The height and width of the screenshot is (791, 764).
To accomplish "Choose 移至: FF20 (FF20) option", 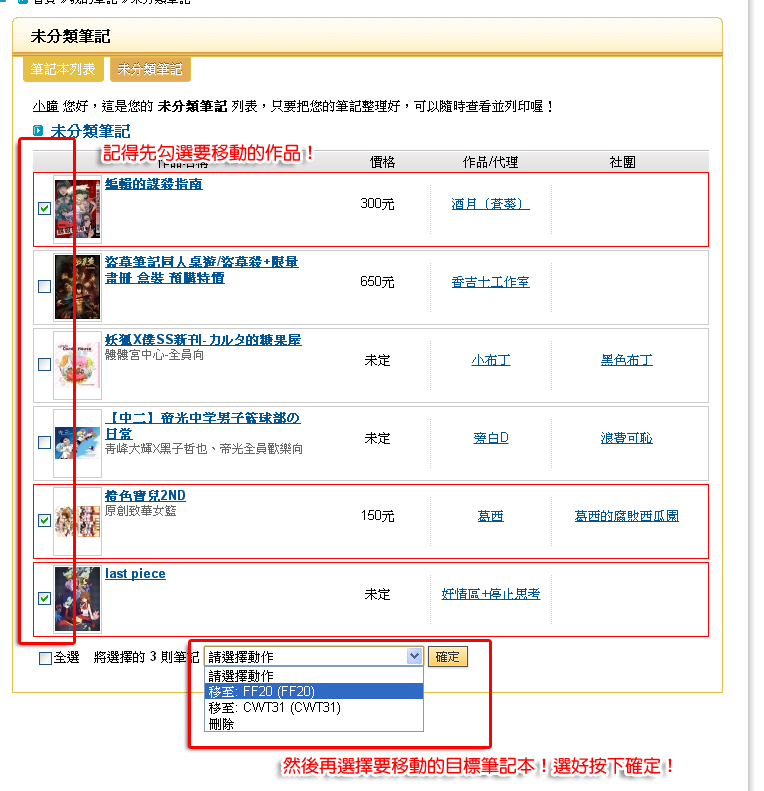I will [313, 691].
